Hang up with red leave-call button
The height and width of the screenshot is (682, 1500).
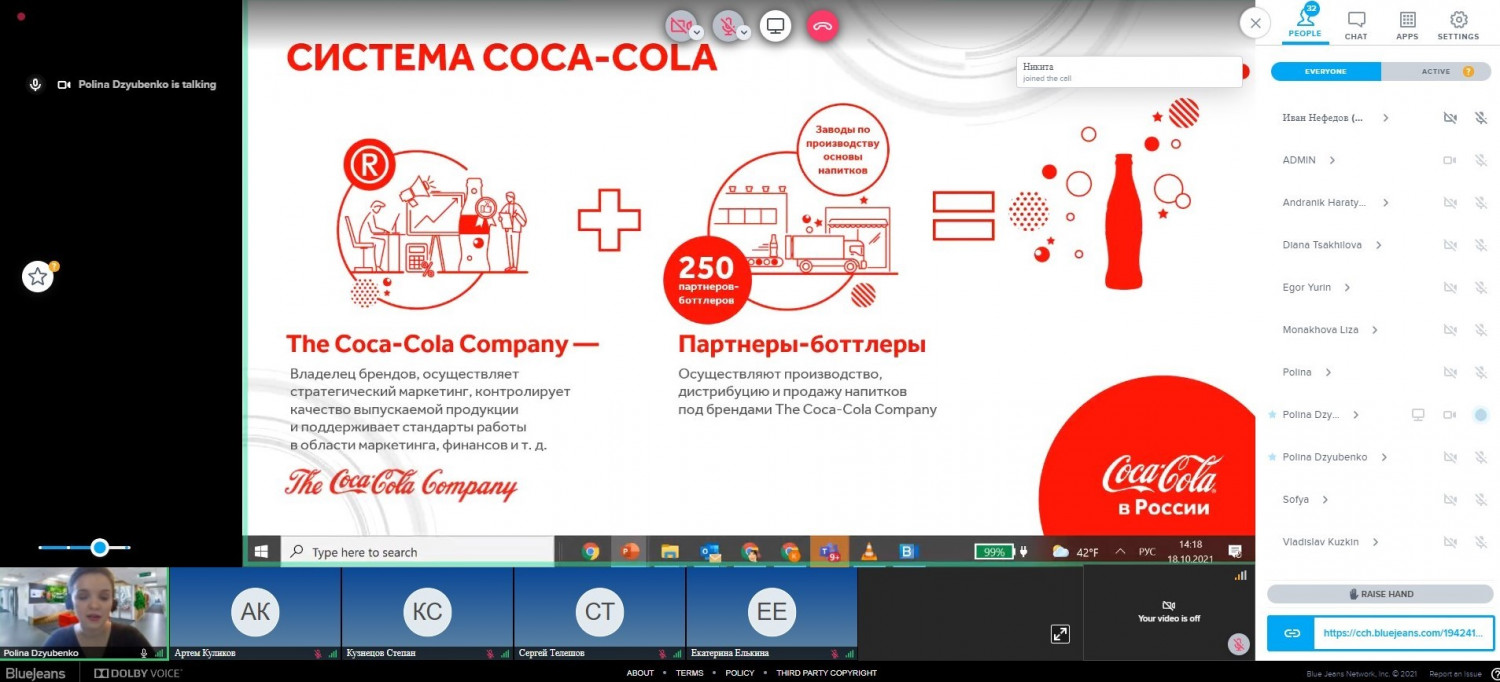click(823, 26)
